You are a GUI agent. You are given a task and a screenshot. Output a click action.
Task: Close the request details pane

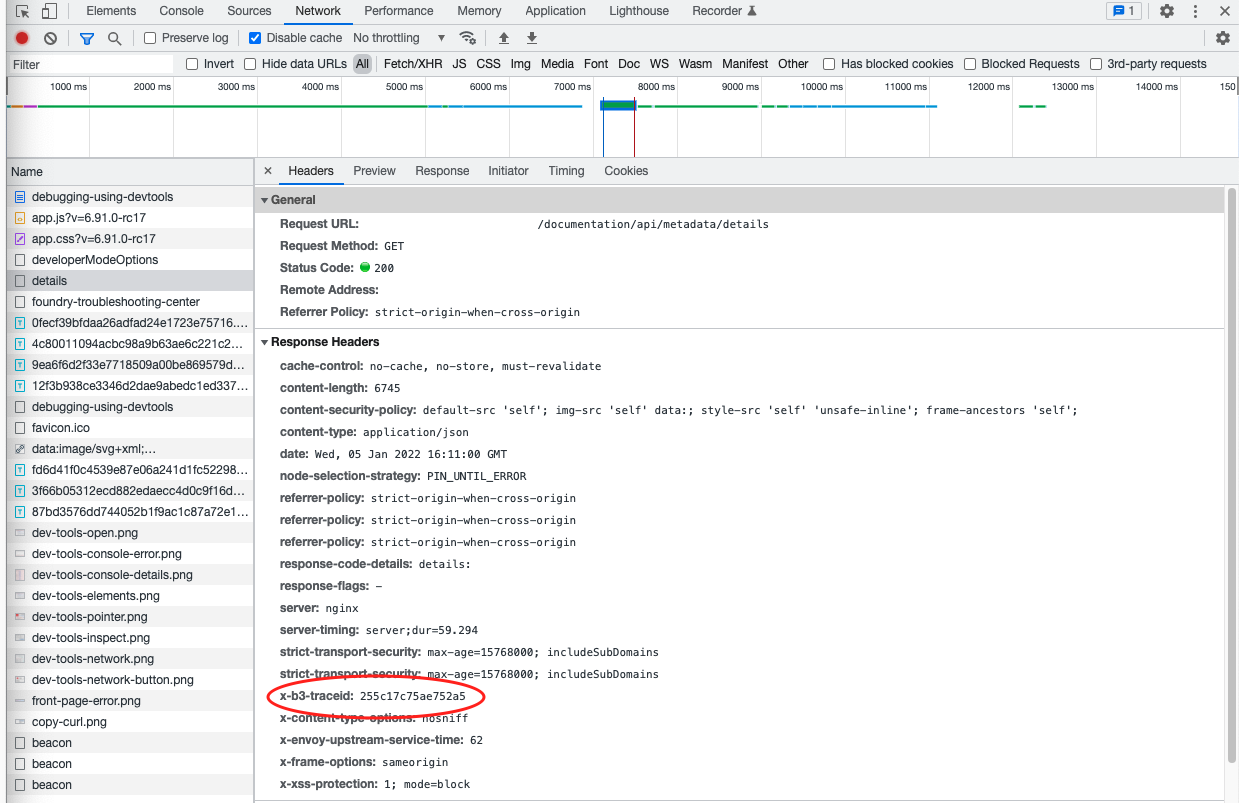tap(268, 171)
